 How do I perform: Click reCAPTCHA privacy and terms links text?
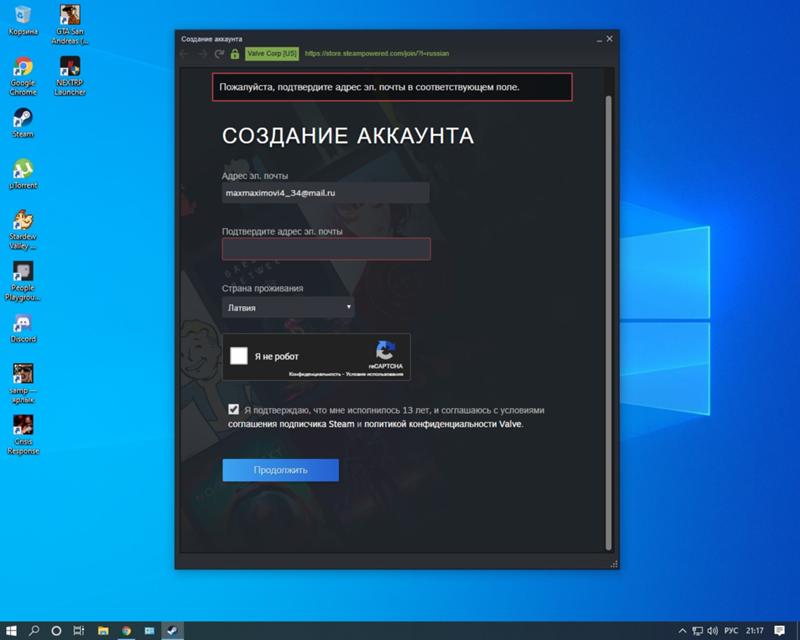click(x=346, y=374)
